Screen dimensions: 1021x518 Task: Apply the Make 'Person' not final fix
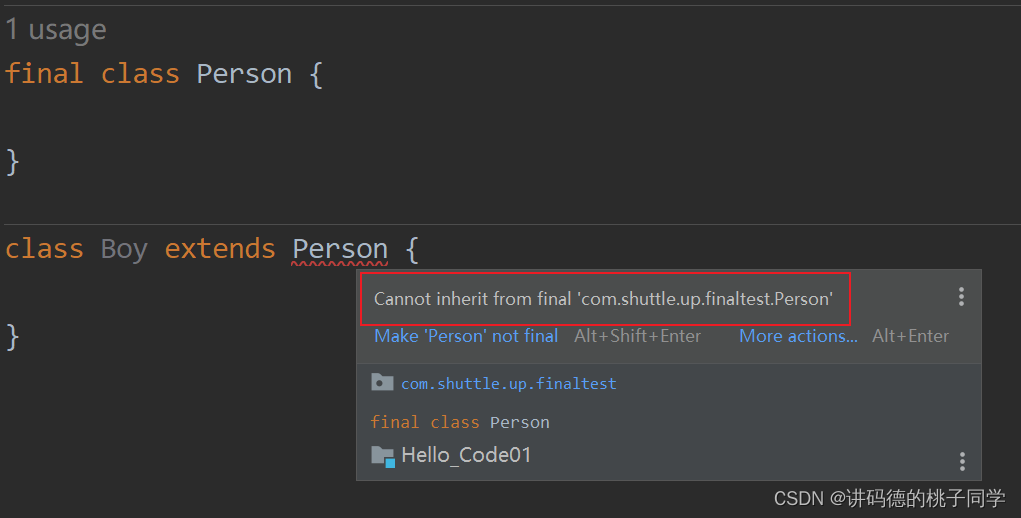pyautogui.click(x=465, y=336)
